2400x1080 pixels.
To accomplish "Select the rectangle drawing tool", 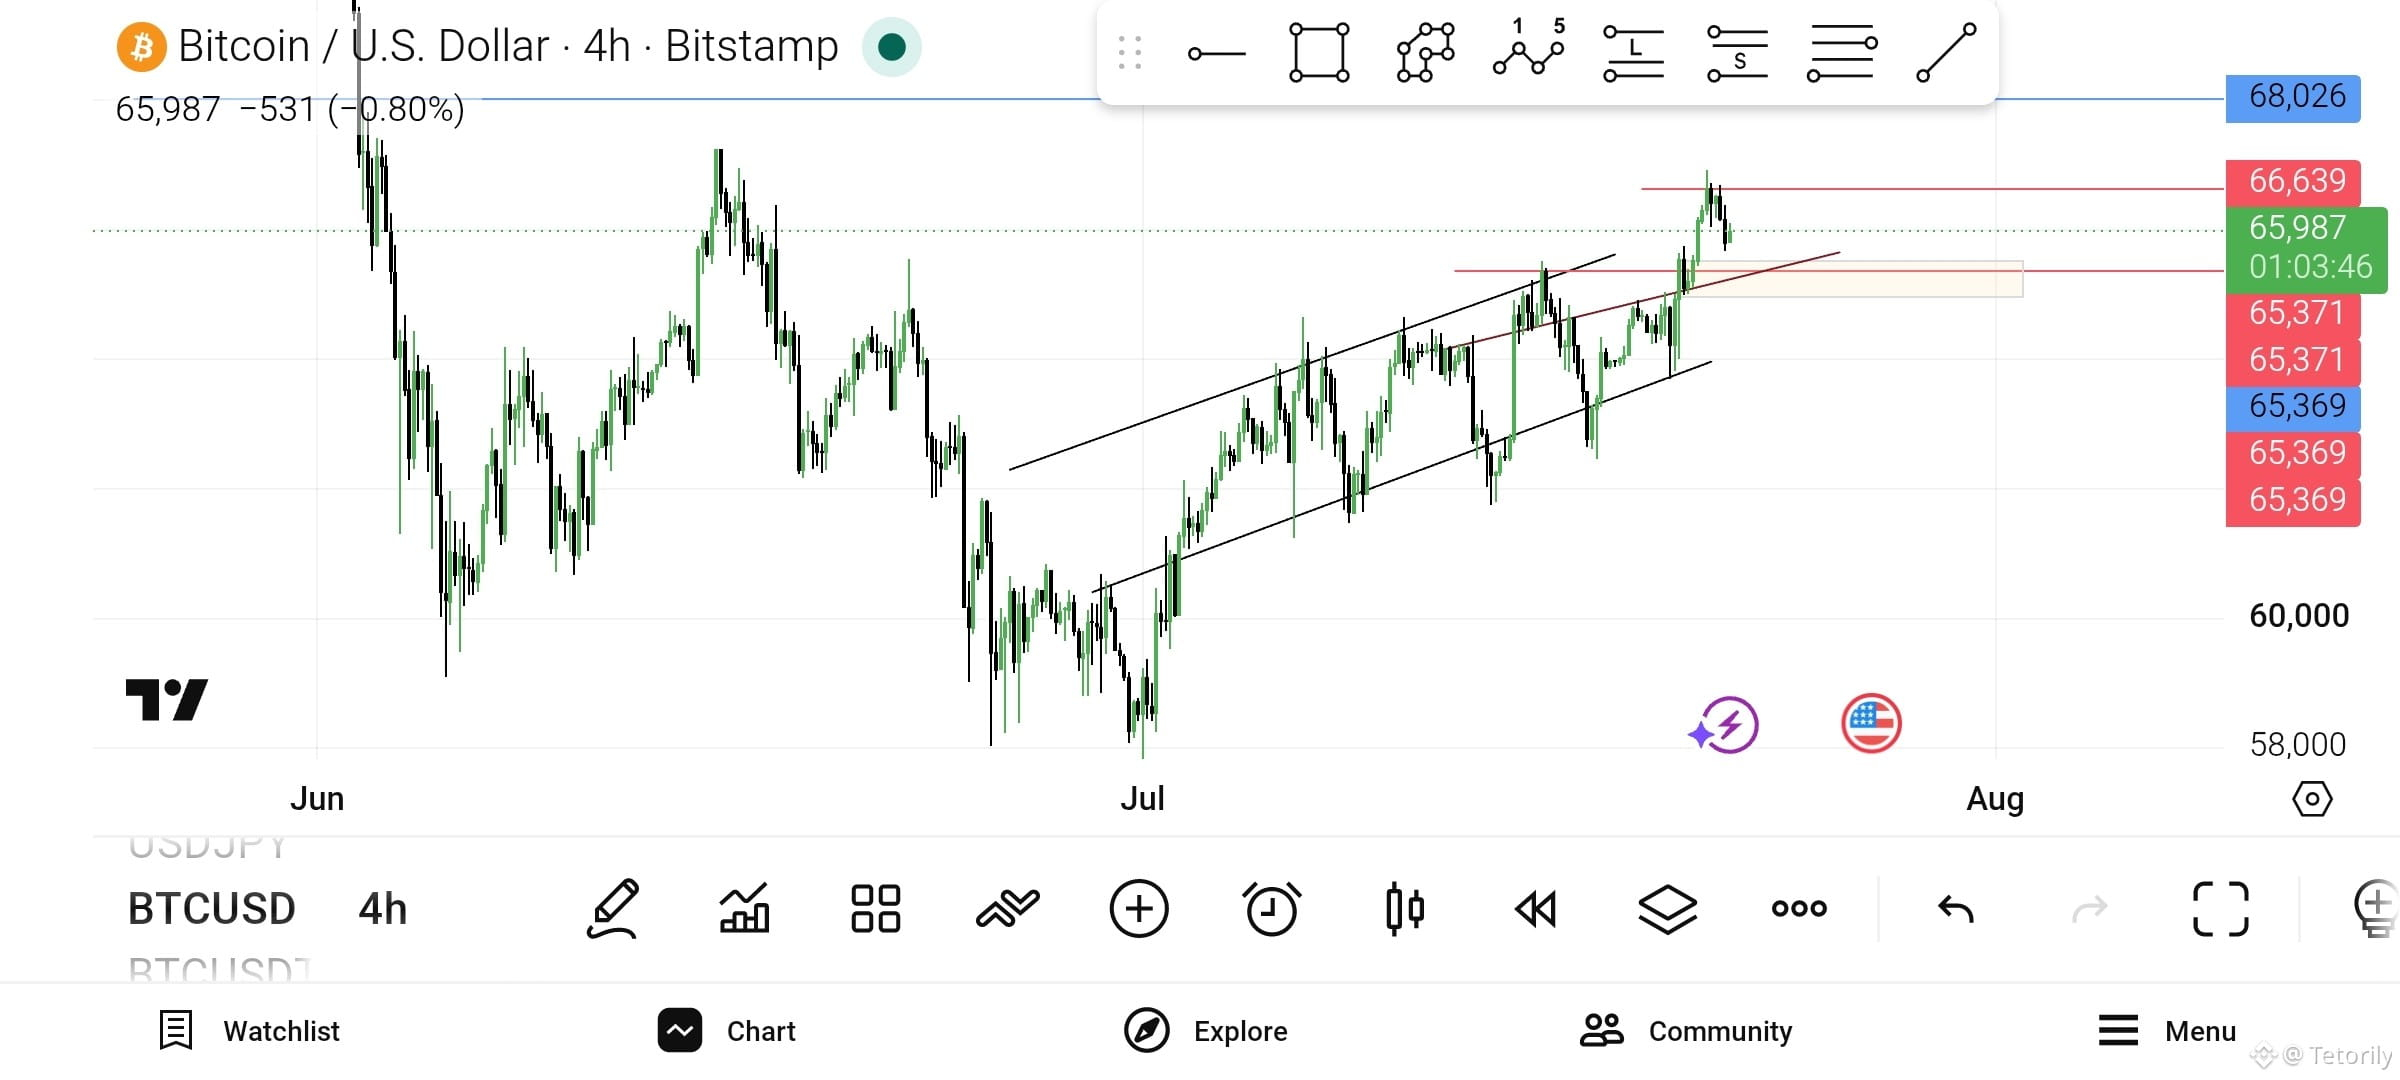I will tap(1319, 52).
